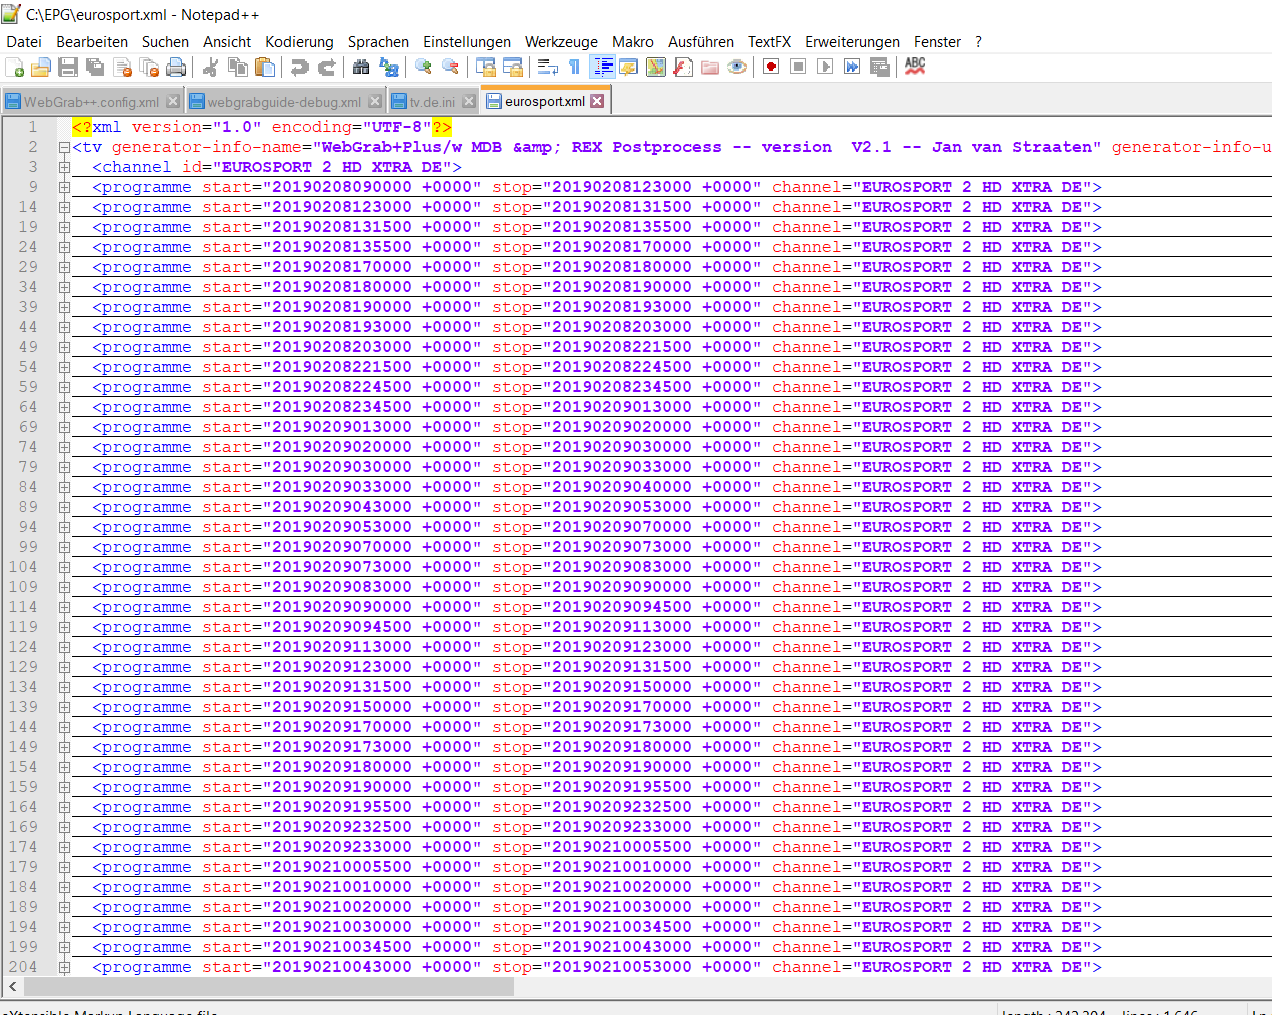Click the Save All toolbar icon
This screenshot has height=1015, width=1272.
(95, 67)
